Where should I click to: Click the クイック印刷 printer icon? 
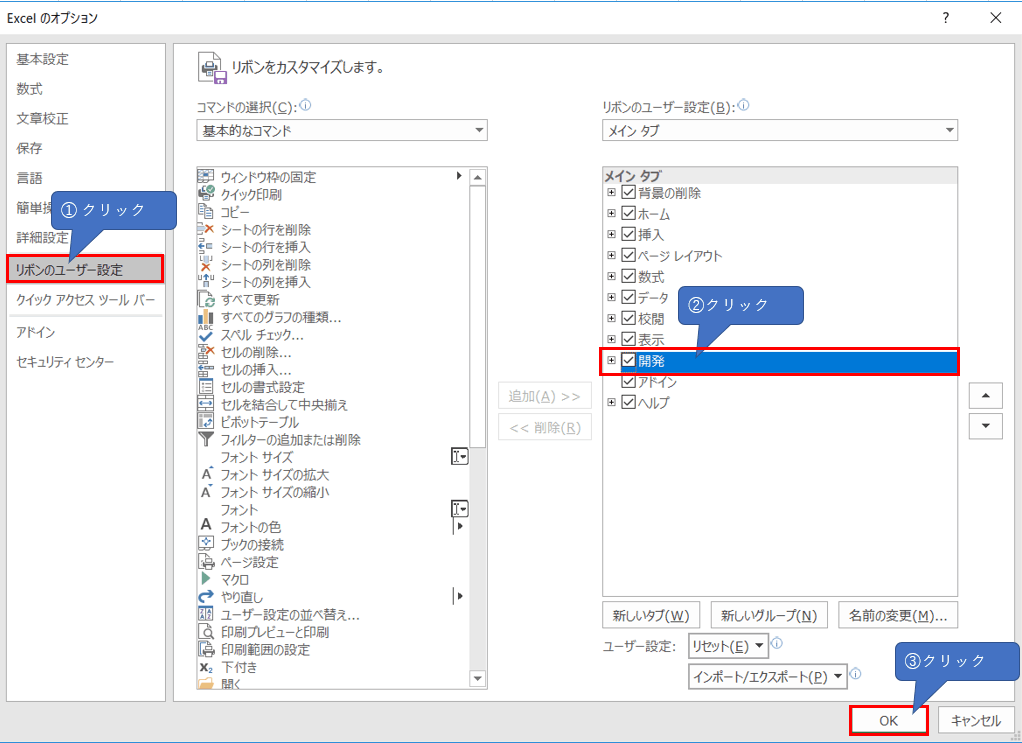click(205, 194)
